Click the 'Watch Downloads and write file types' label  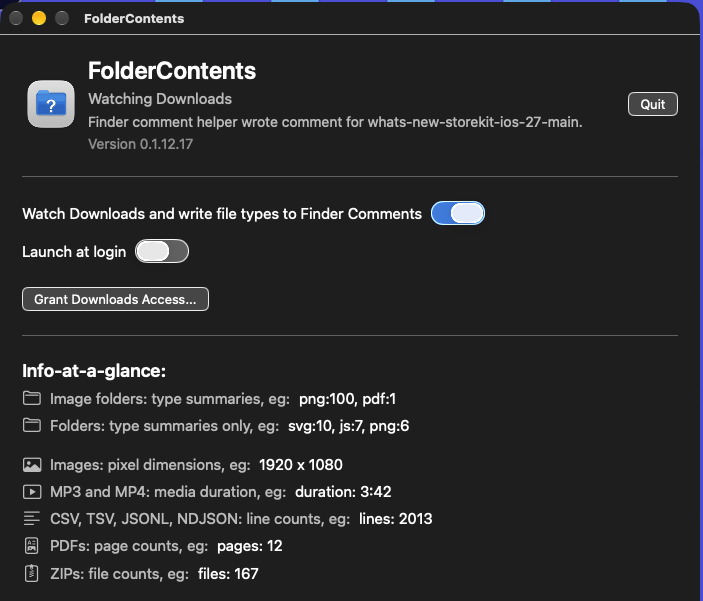coord(222,214)
